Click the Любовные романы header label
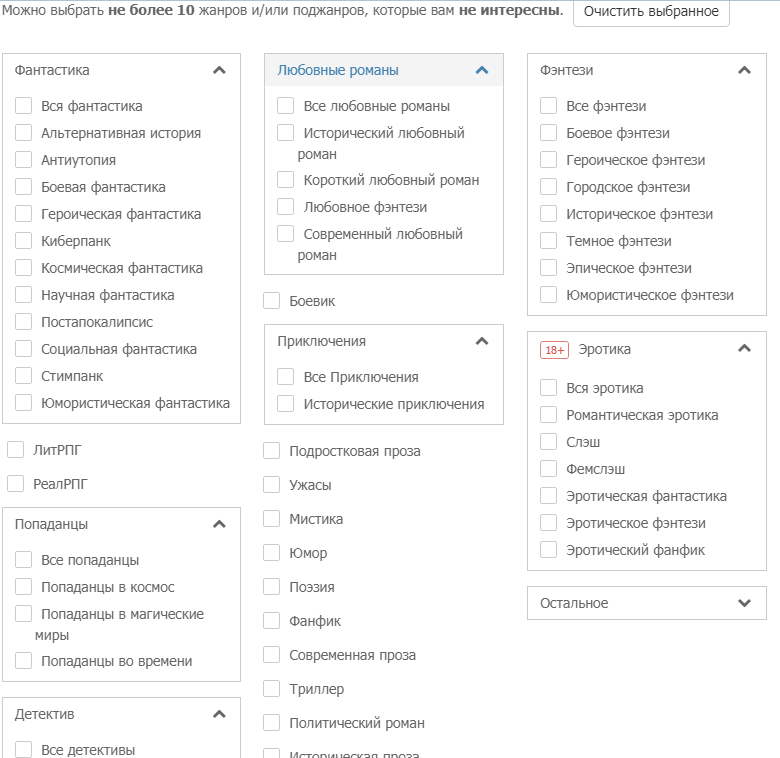Screen dimensions: 780x758 point(338,70)
